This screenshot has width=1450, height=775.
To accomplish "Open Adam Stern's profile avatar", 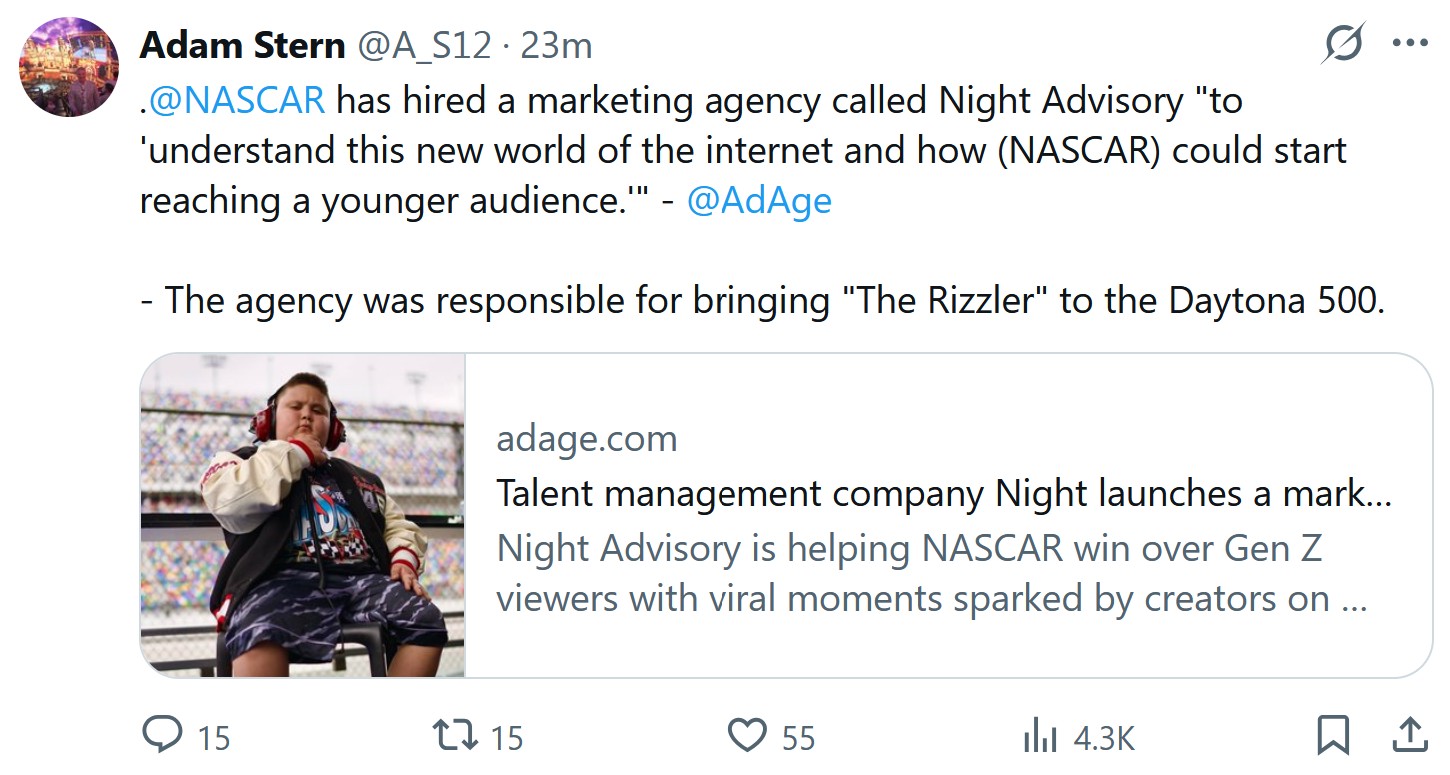I will coord(69,67).
